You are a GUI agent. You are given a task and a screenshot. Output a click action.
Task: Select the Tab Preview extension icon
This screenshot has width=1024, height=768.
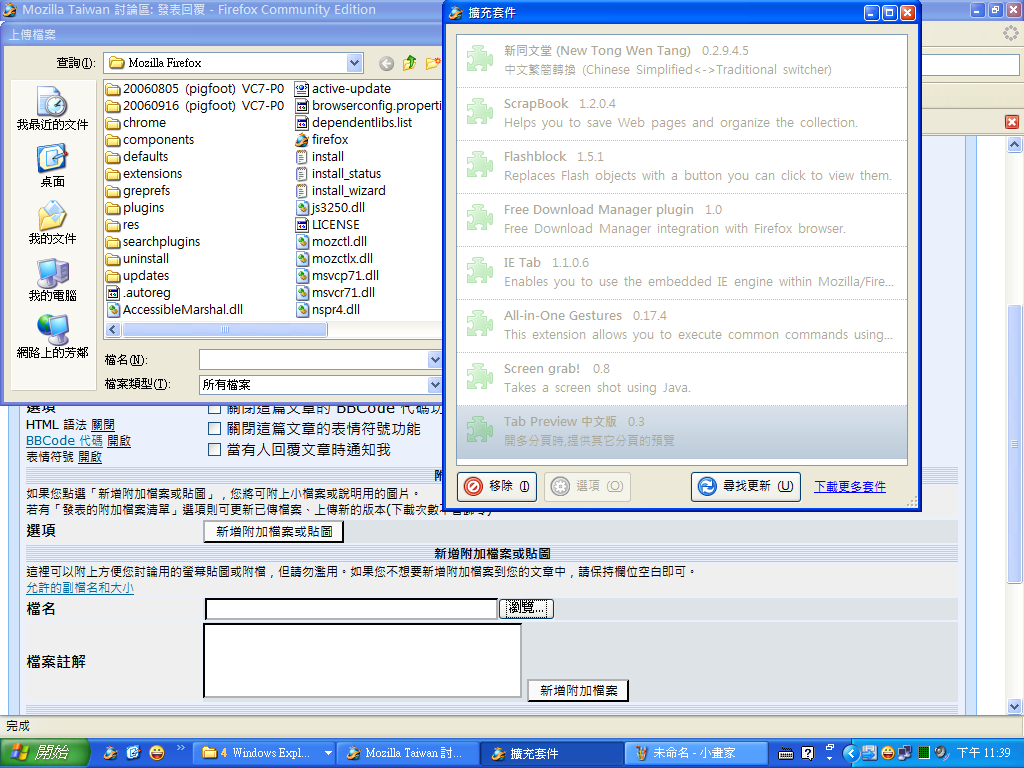click(479, 429)
